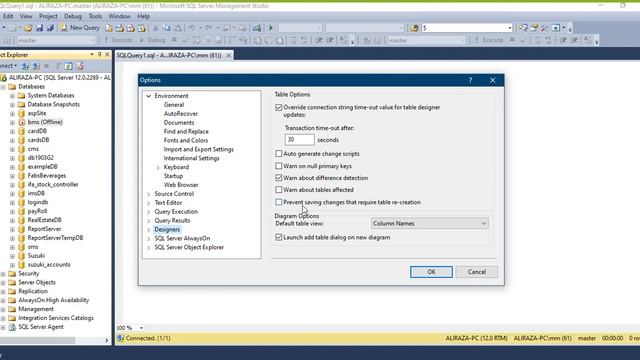Select the RealEstateDB database

click(44, 220)
